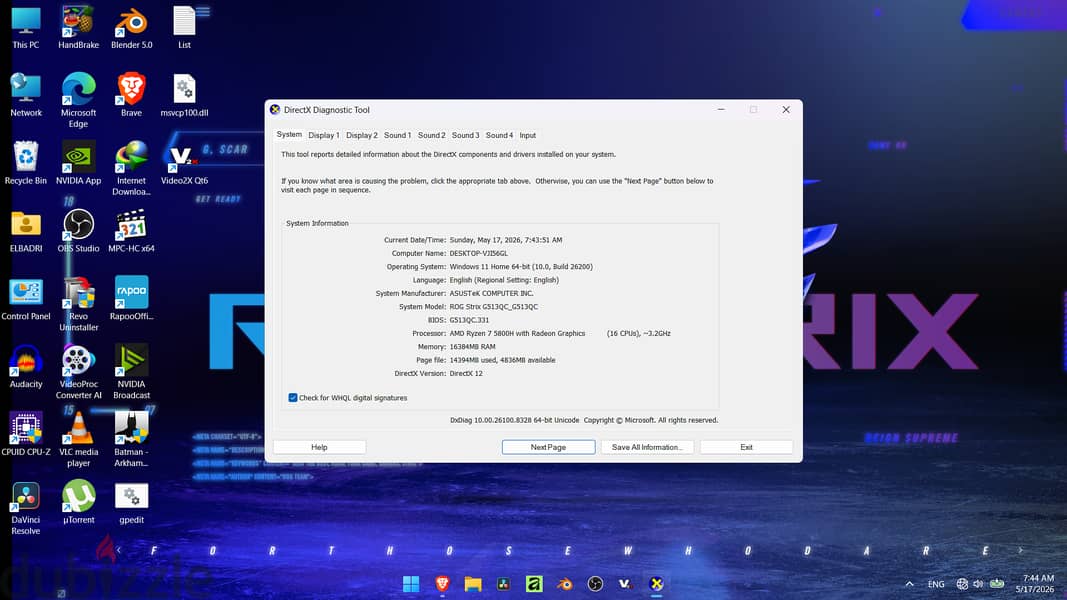
Task: Switch to the Display 1 tab
Action: 323,135
